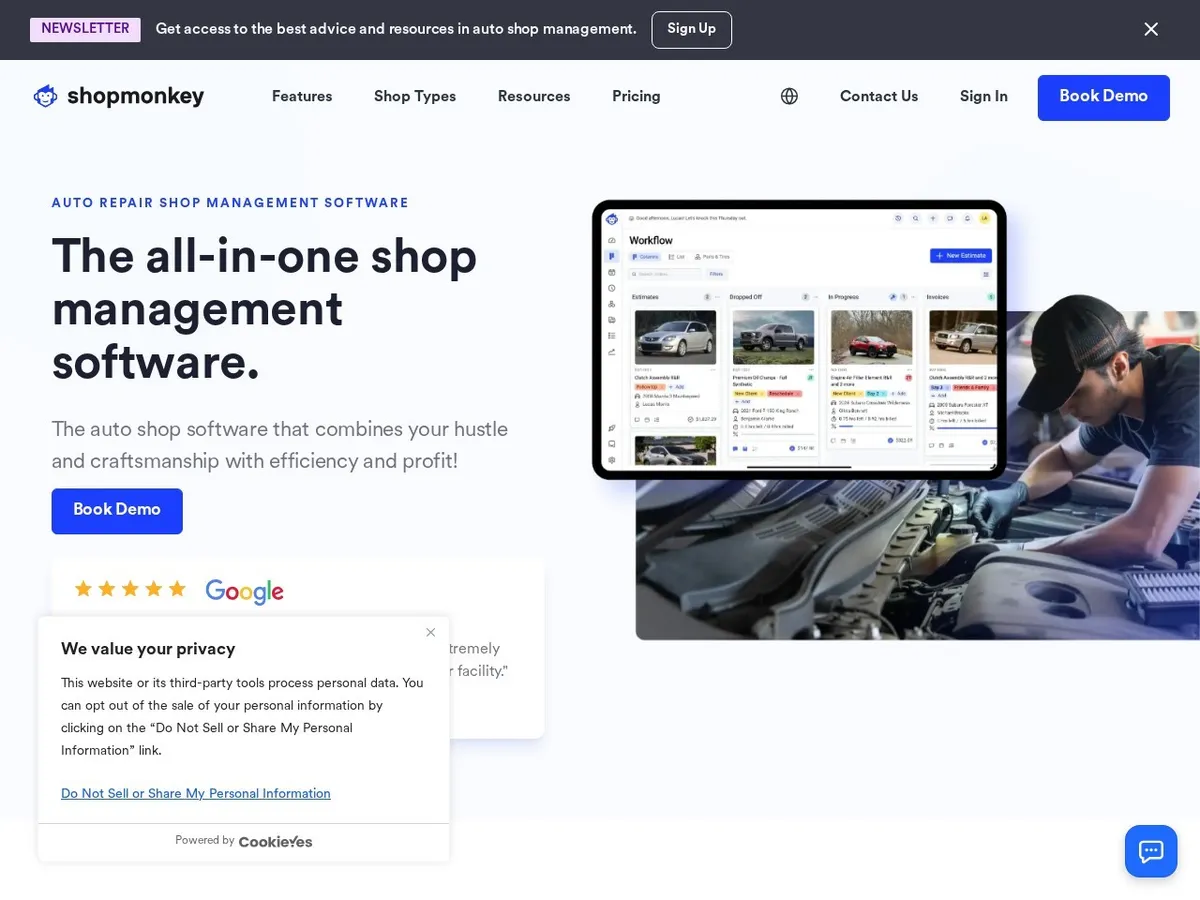The height and width of the screenshot is (900, 1200).
Task: Click the 'We value your privacy' title
Action: [148, 649]
